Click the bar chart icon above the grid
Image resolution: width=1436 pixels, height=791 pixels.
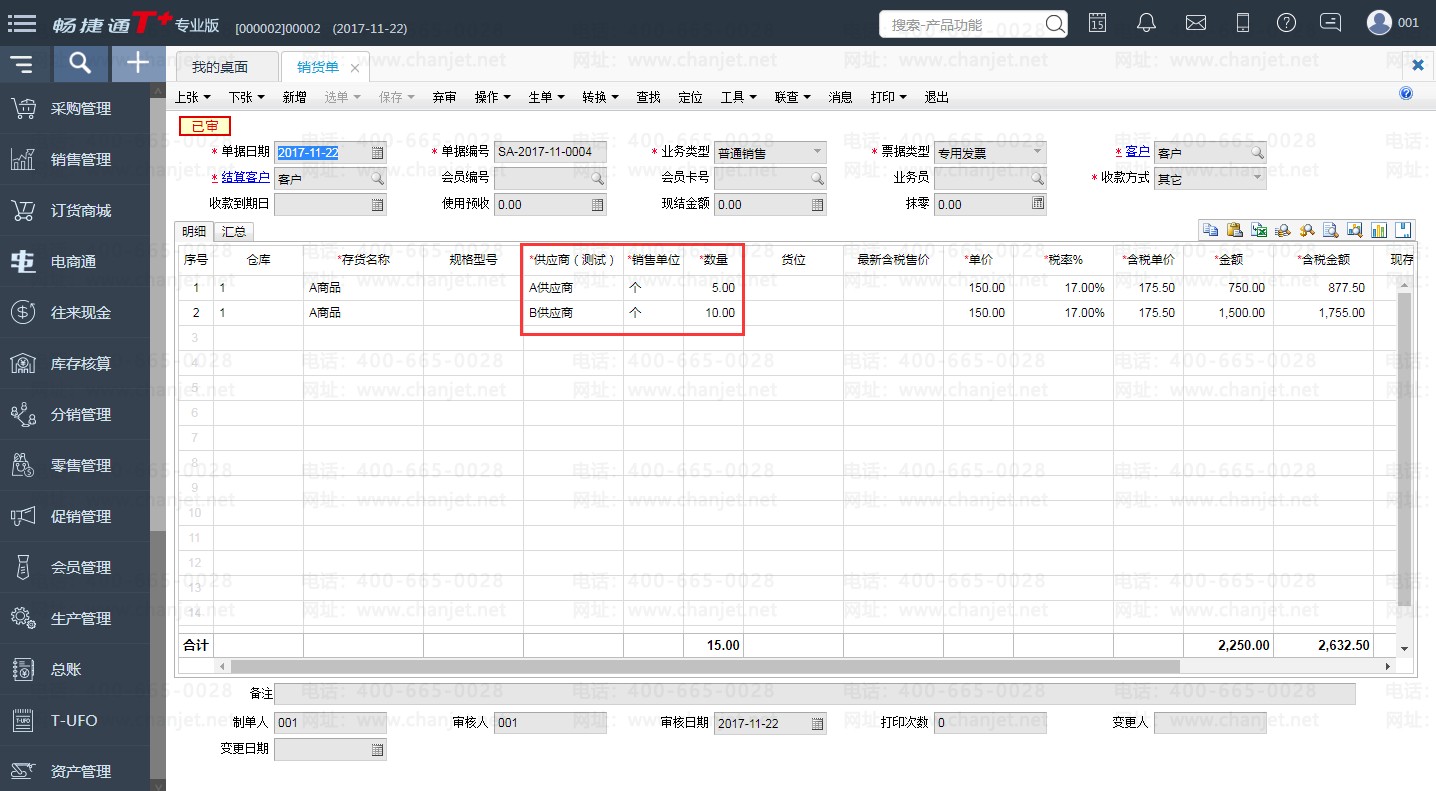(x=1378, y=230)
